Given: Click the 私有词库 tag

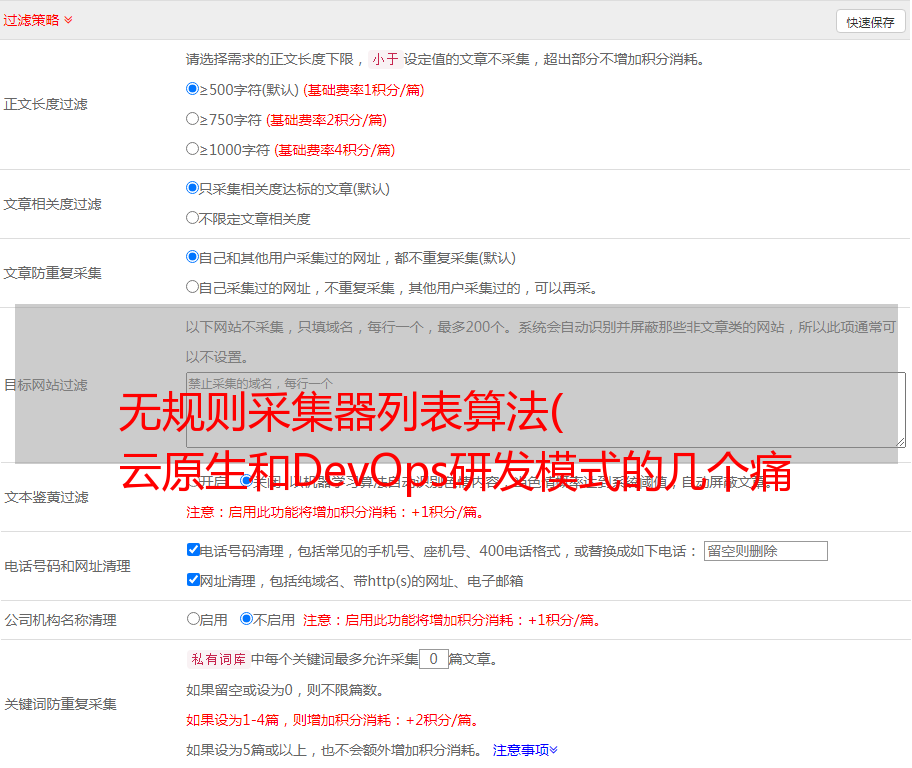Looking at the screenshot, I should click(x=216, y=659).
